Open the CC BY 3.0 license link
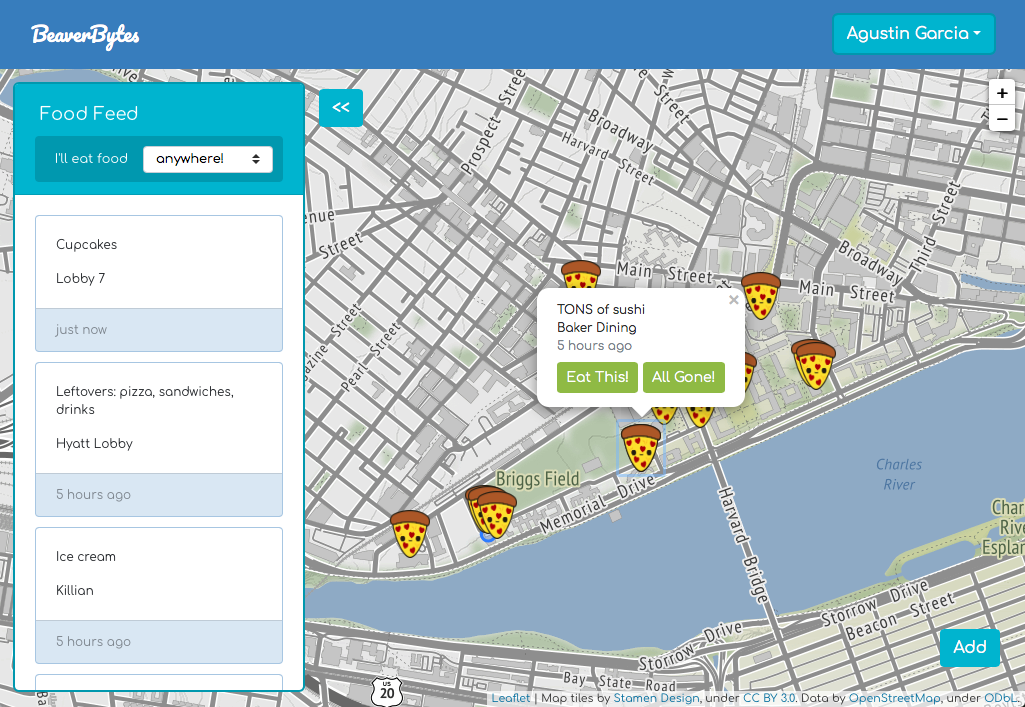The height and width of the screenshot is (707, 1025). click(769, 698)
